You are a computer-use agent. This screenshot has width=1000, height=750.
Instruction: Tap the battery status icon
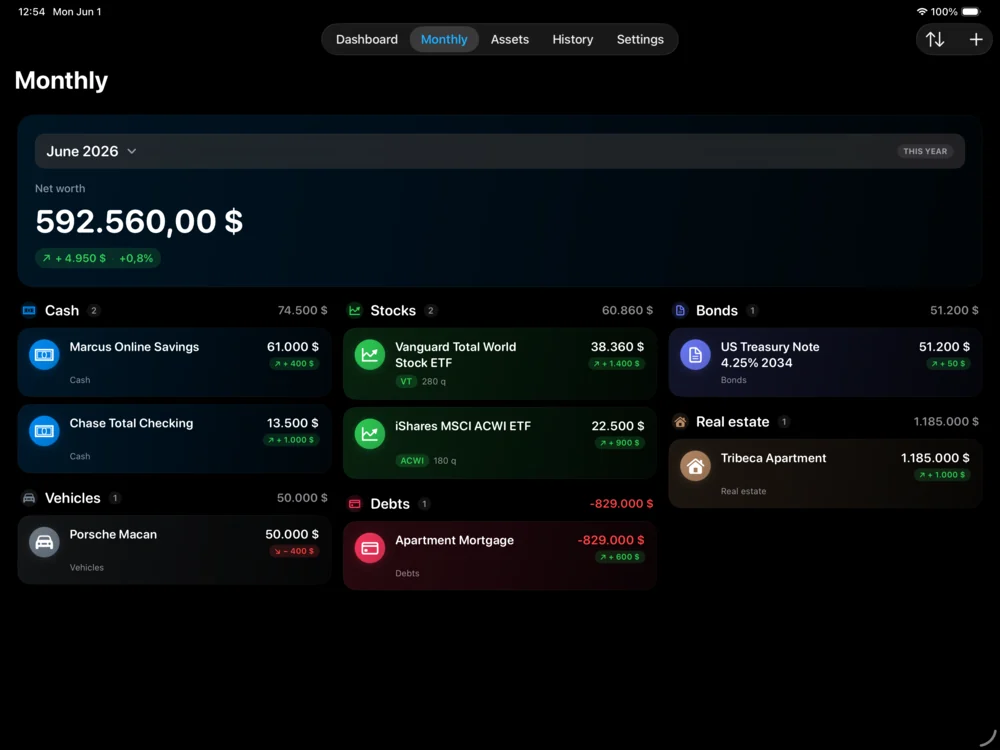click(971, 11)
